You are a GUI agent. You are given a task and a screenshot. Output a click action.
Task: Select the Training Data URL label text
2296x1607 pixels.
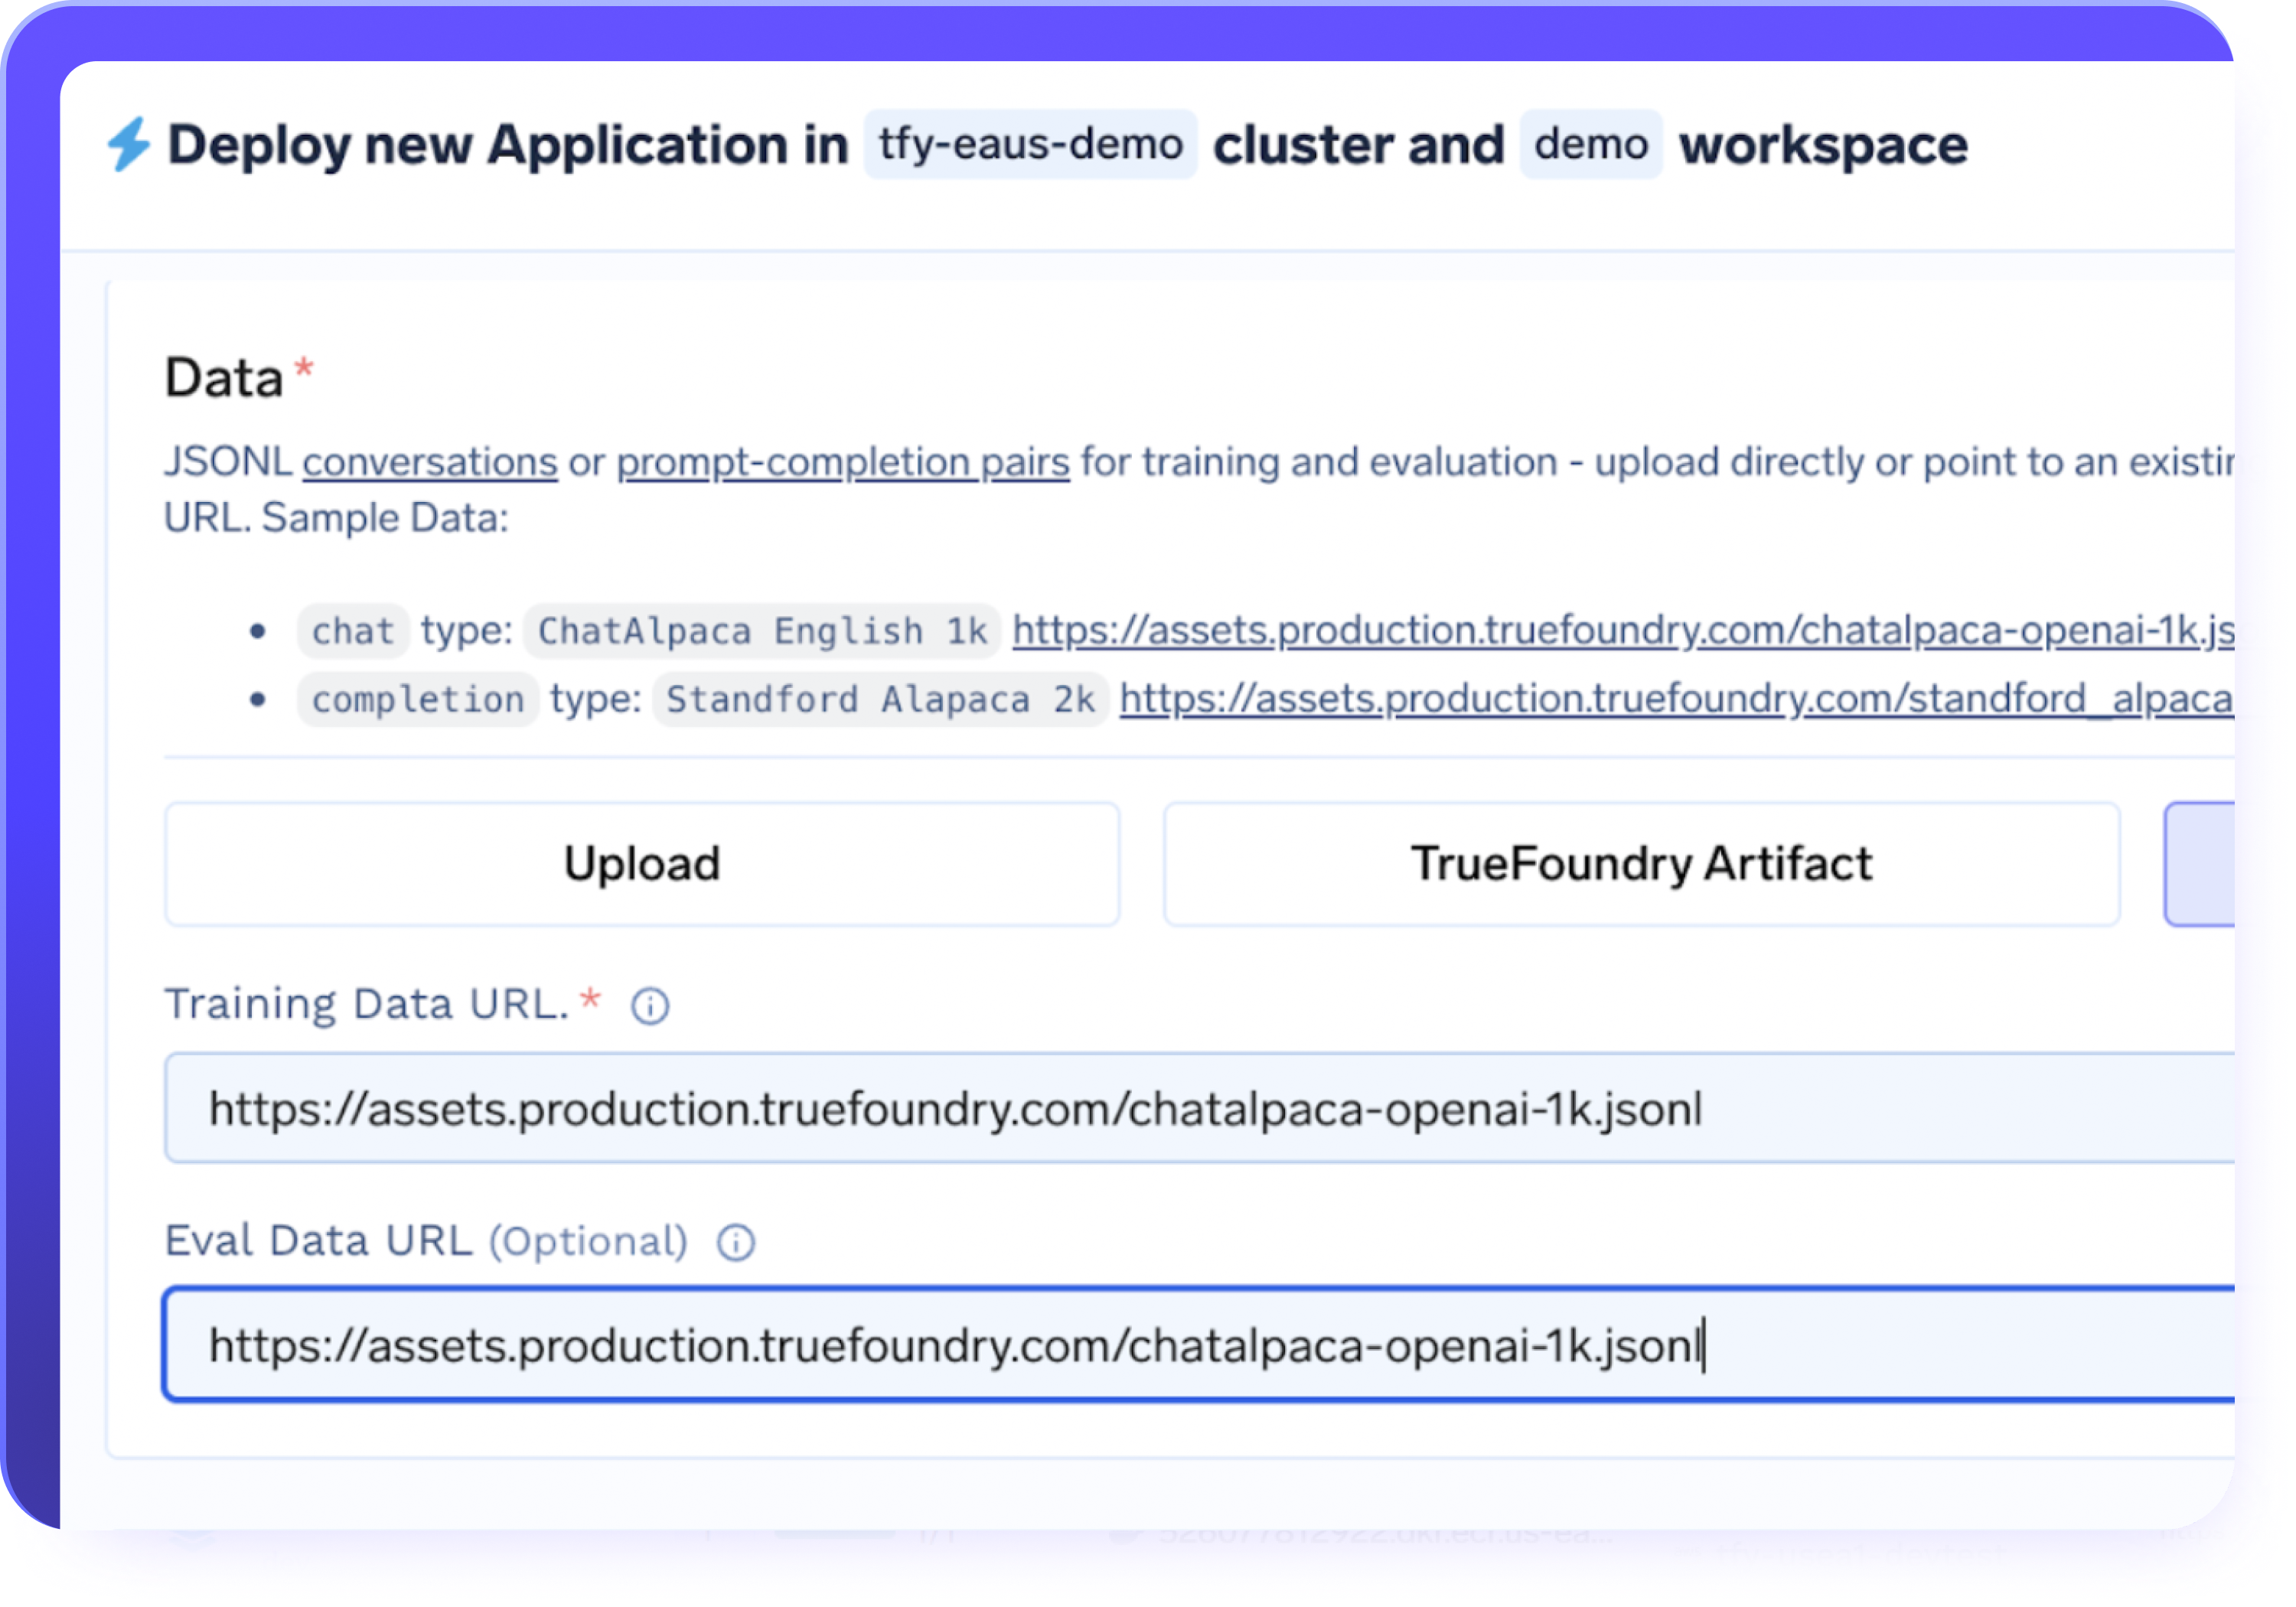[368, 1003]
